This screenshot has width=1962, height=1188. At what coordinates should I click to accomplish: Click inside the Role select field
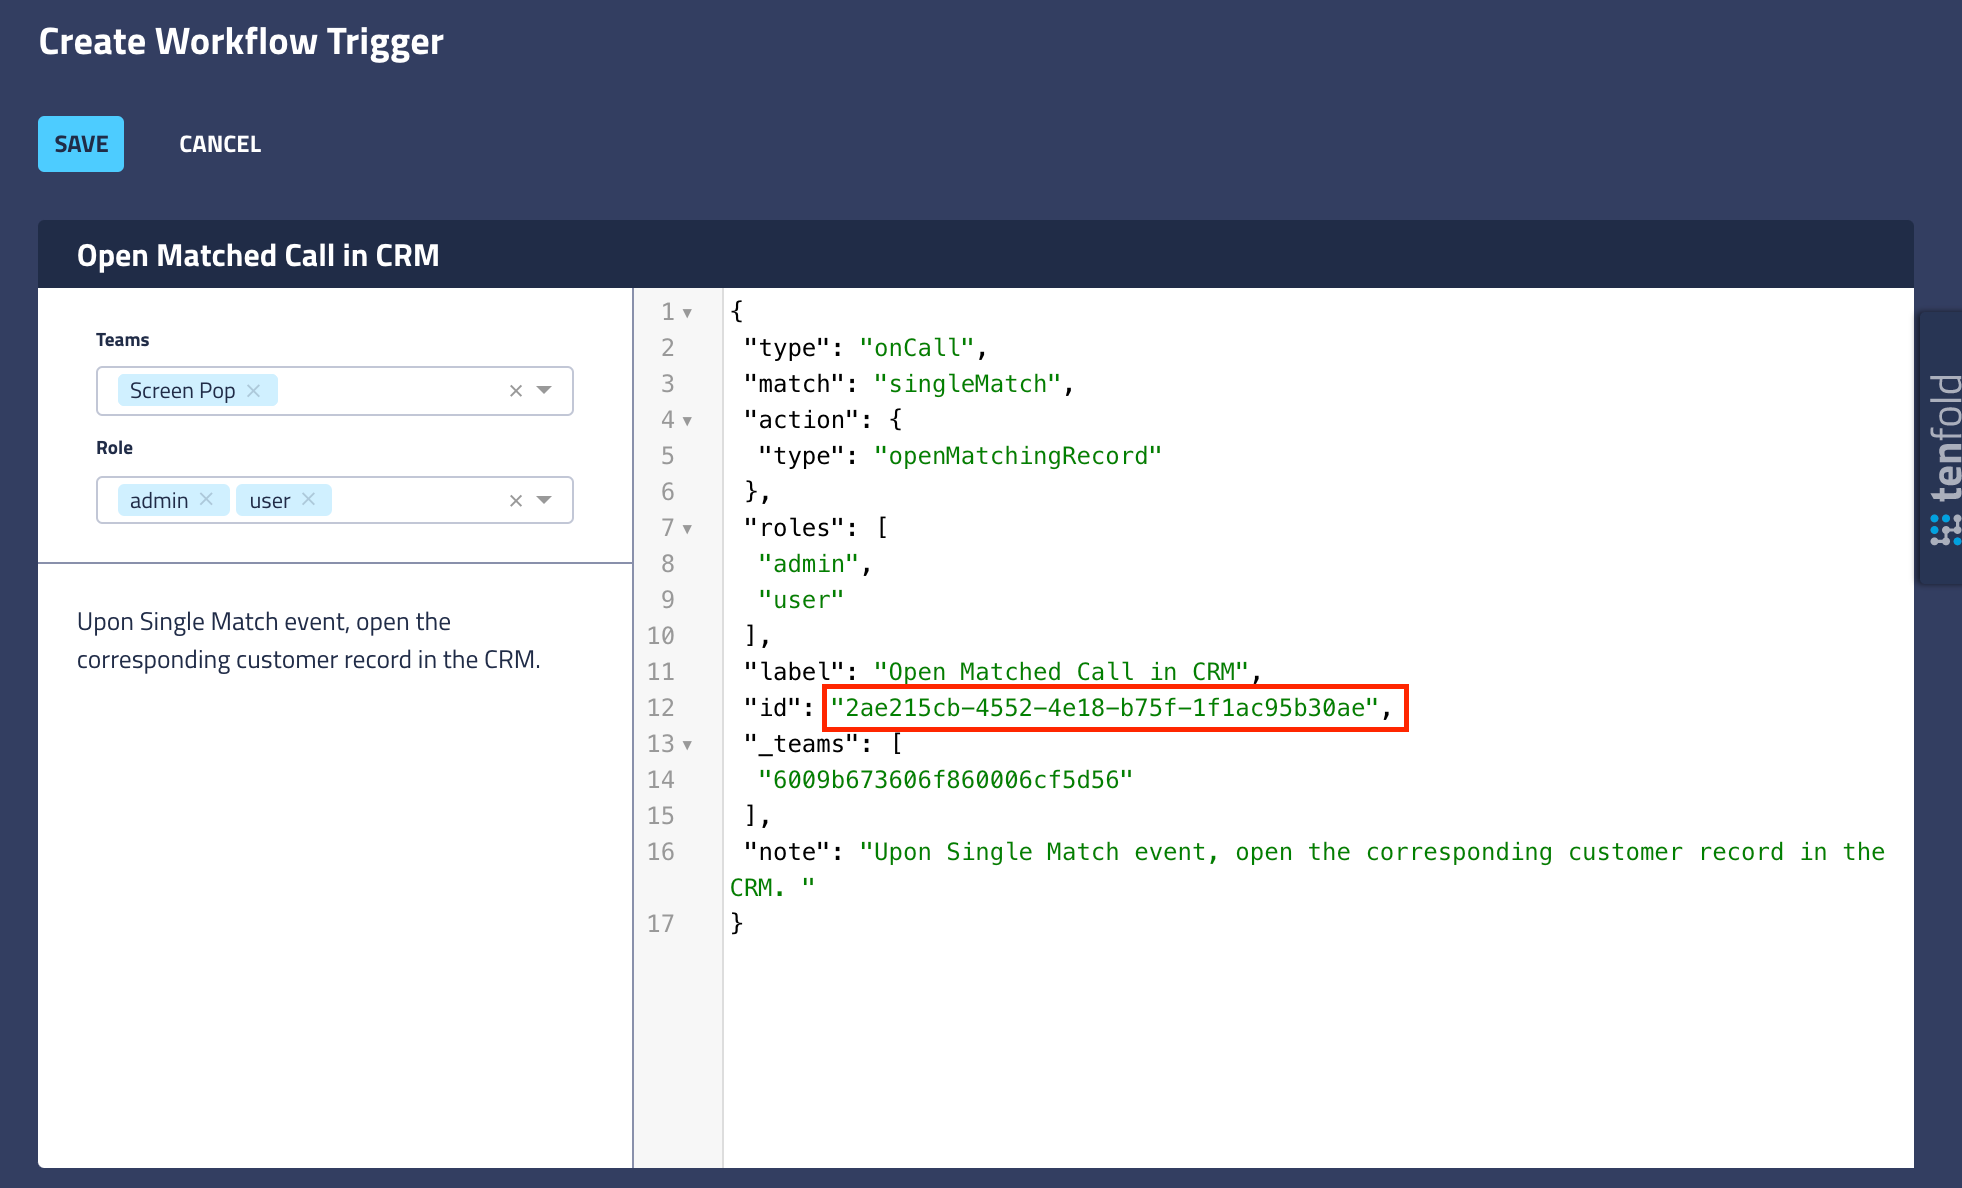tap(335, 500)
